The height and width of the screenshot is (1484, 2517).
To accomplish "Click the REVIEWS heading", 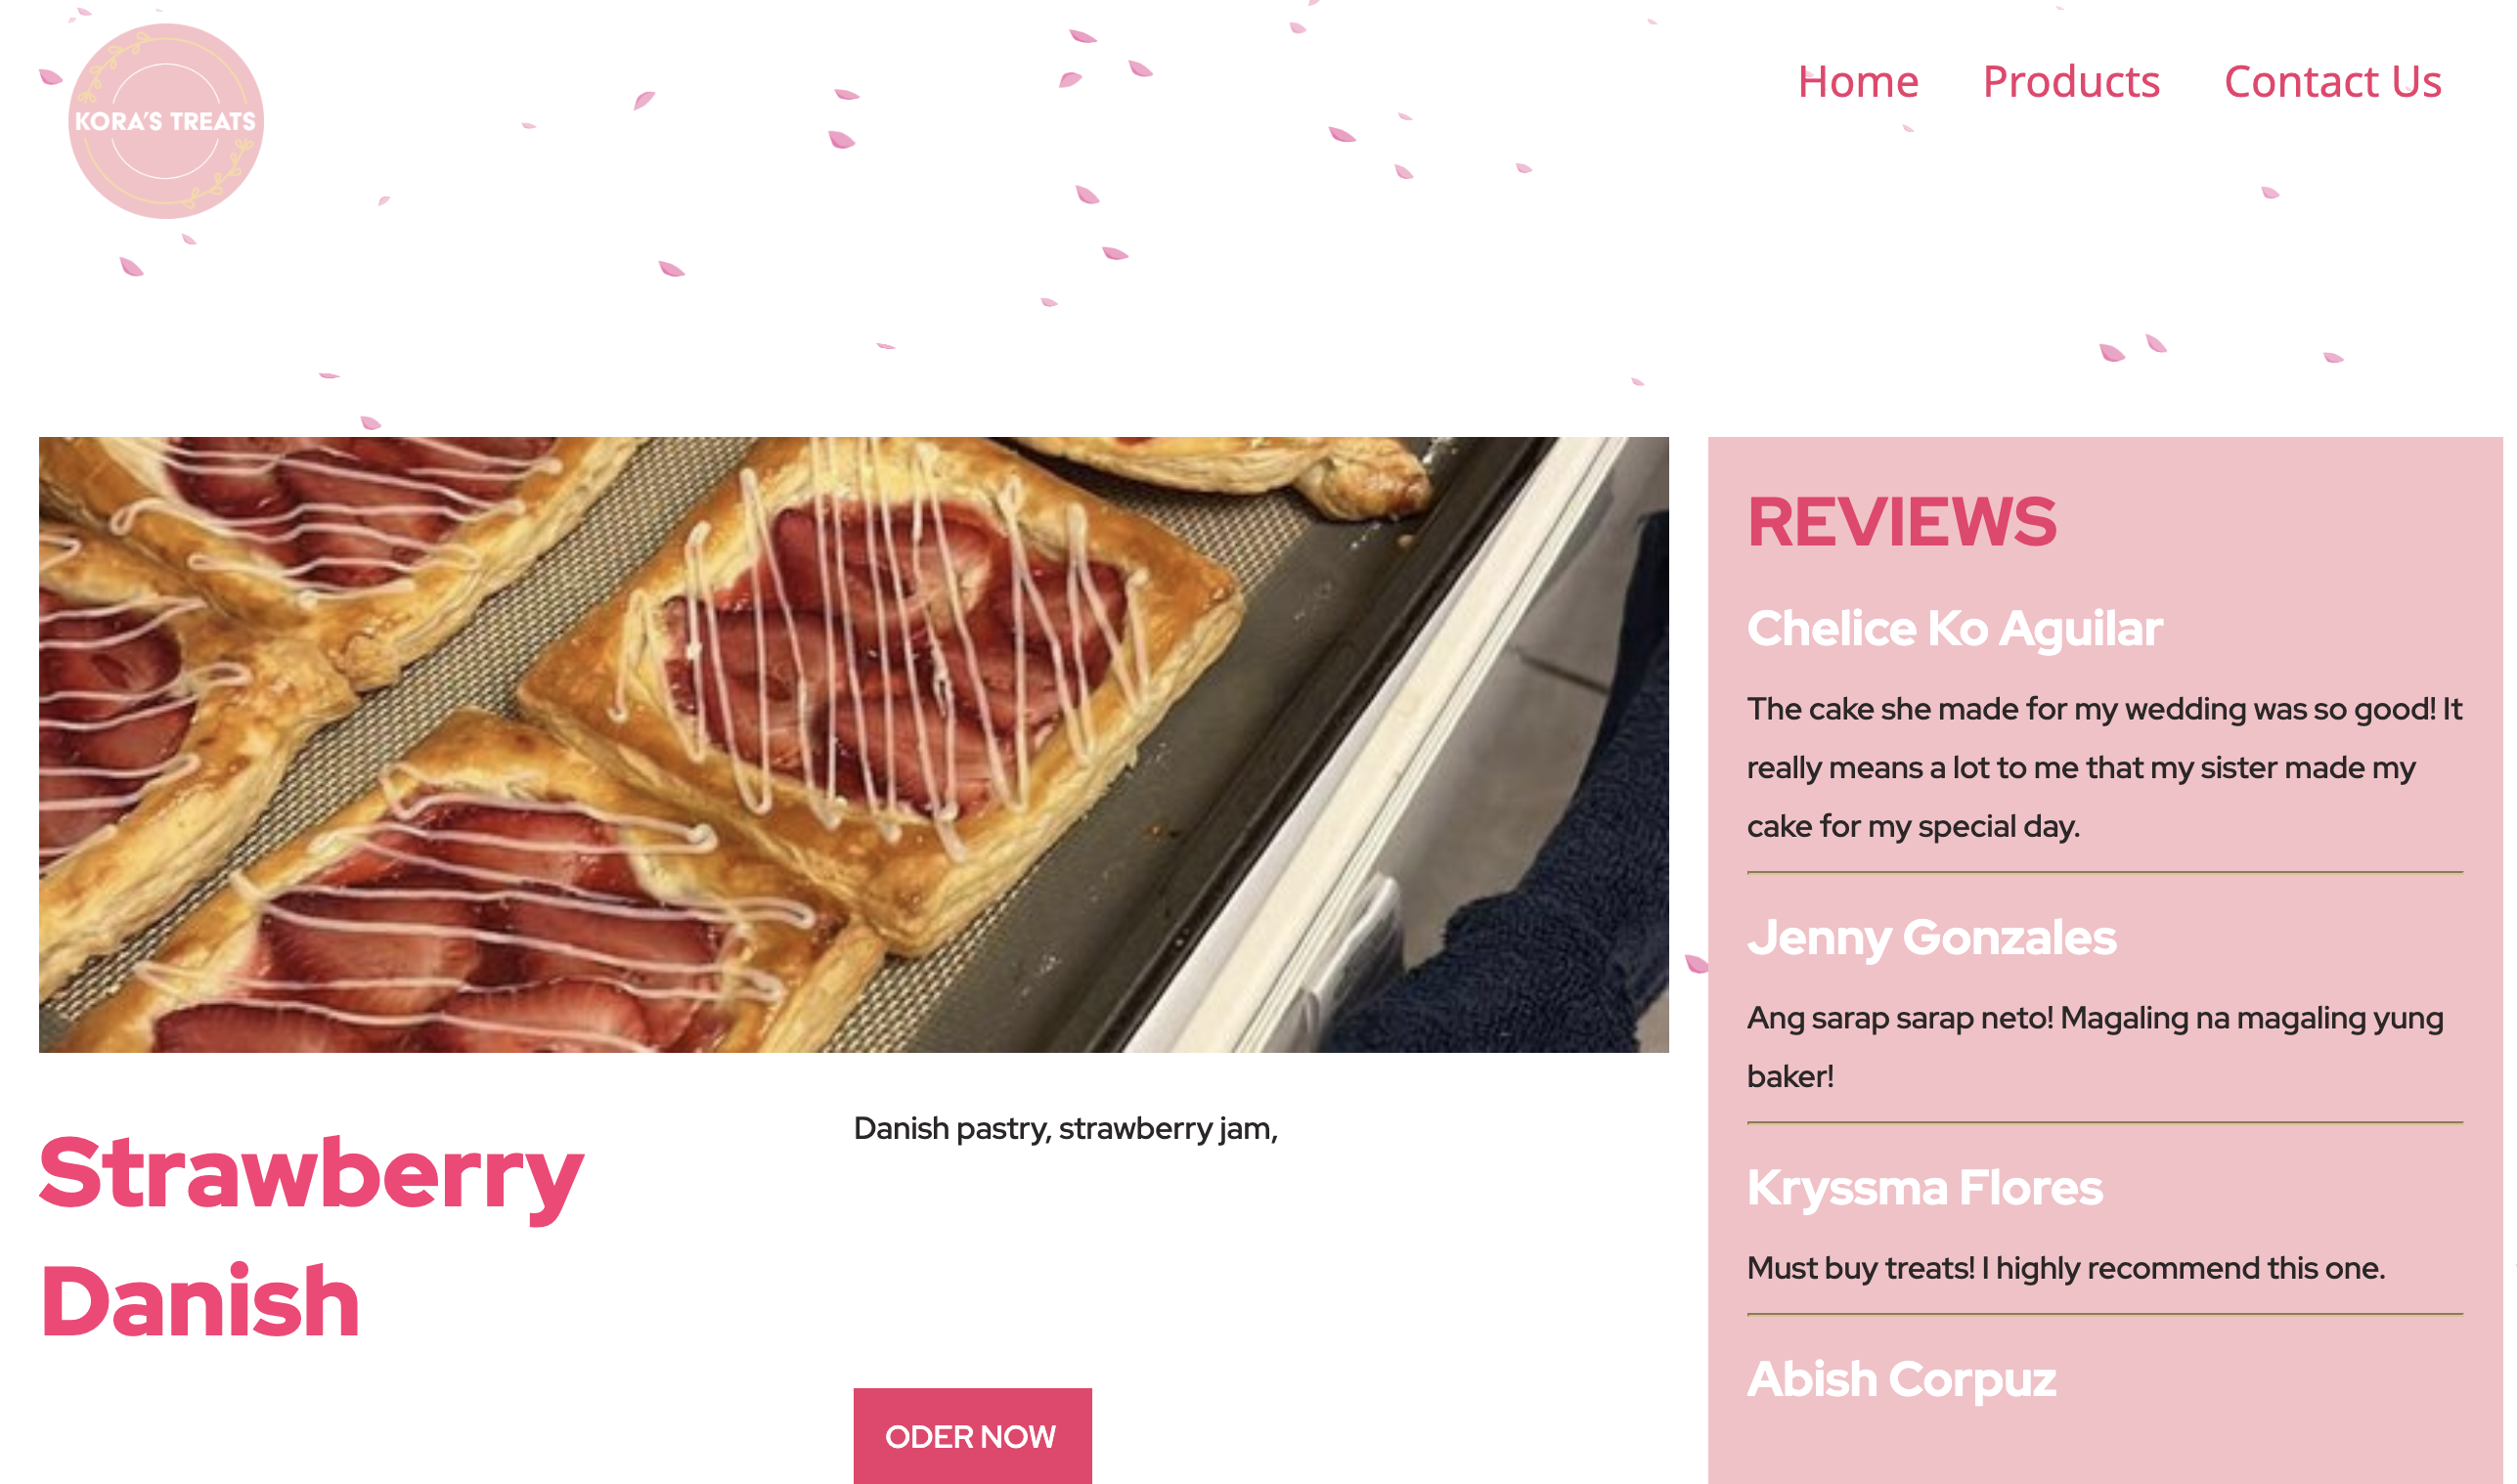I will coord(1901,522).
